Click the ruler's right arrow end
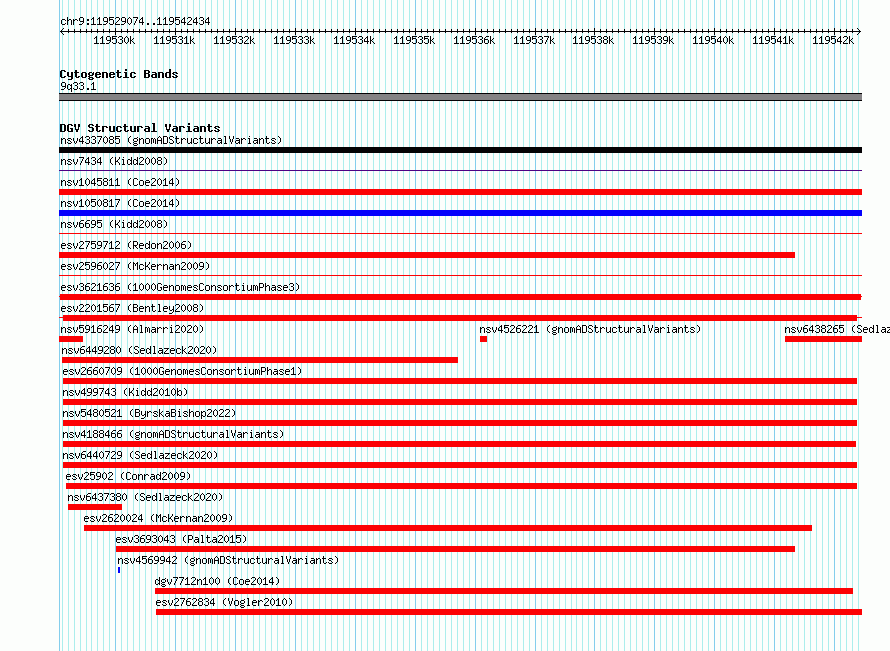The image size is (890, 651). point(859,32)
